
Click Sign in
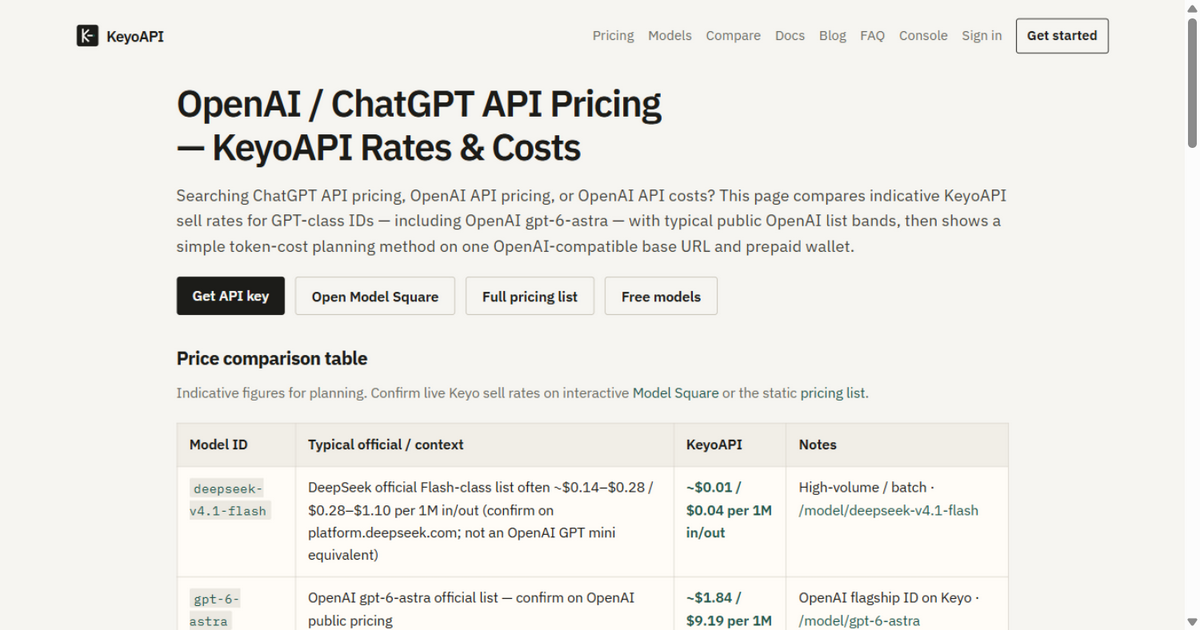pos(982,36)
